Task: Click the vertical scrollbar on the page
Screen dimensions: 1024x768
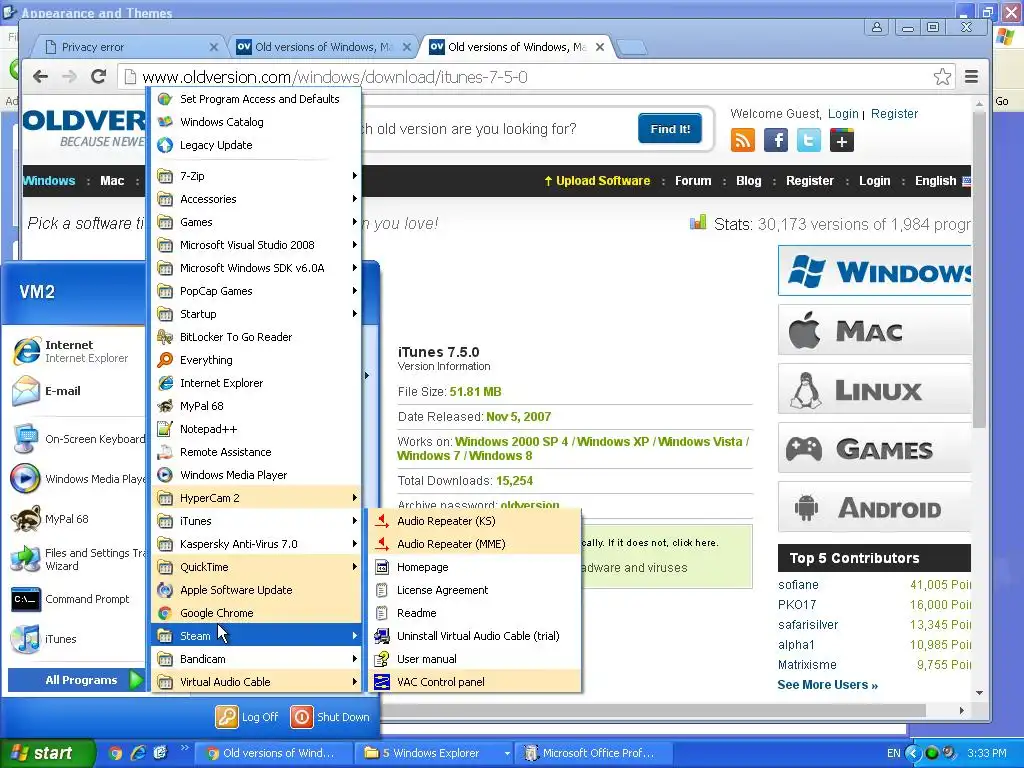Action: click(x=979, y=268)
